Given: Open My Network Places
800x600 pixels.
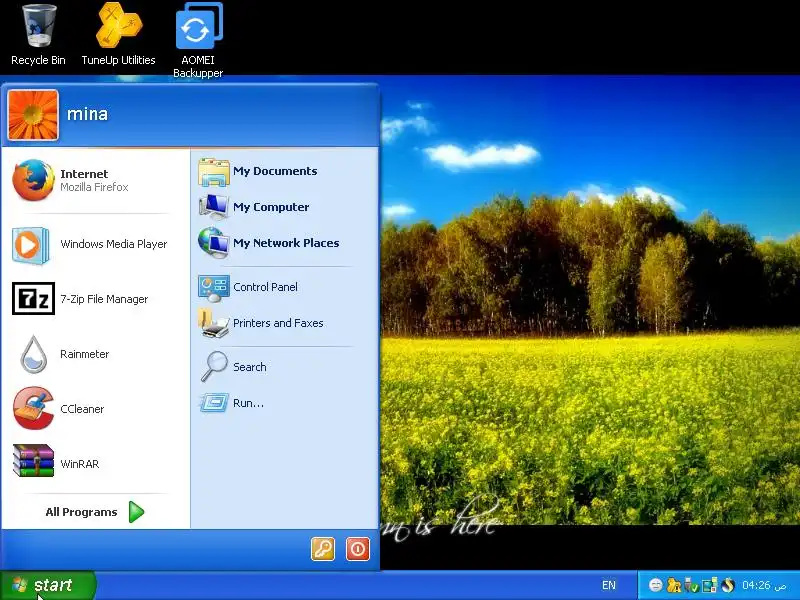Looking at the screenshot, I should tap(284, 243).
